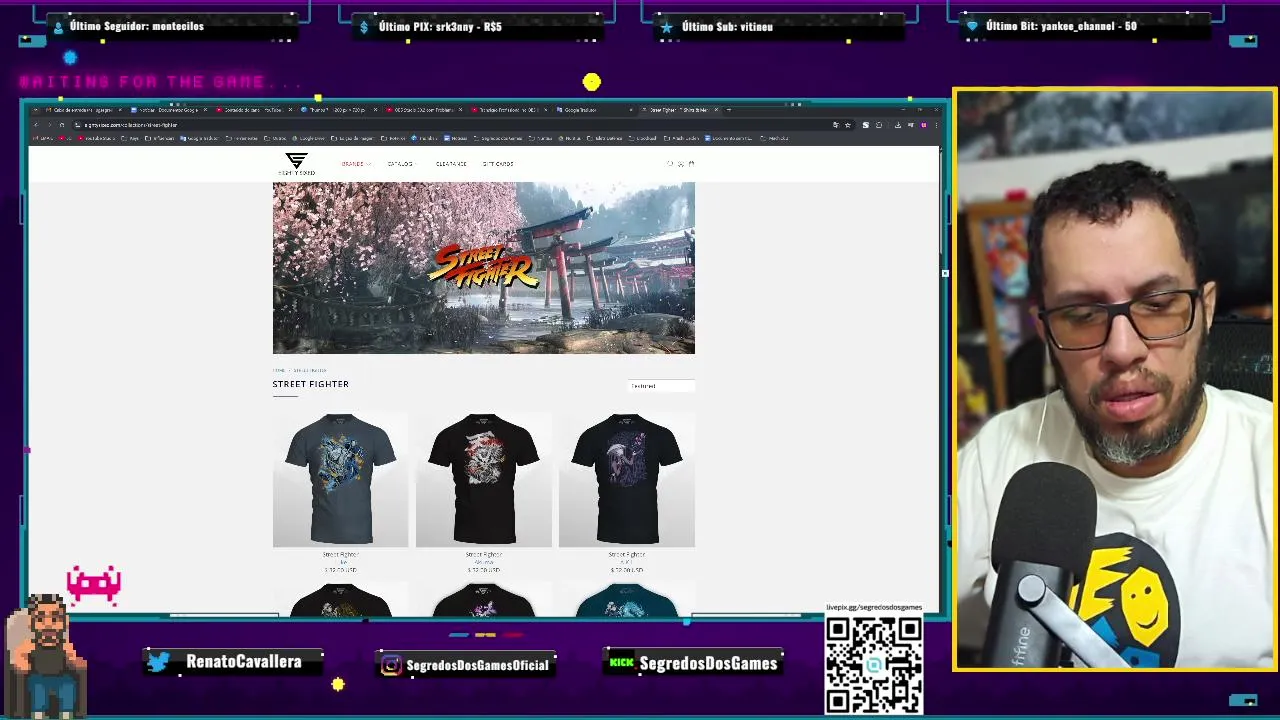Open a new browser tab with plus button
This screenshot has width=1280, height=720.
click(729, 110)
